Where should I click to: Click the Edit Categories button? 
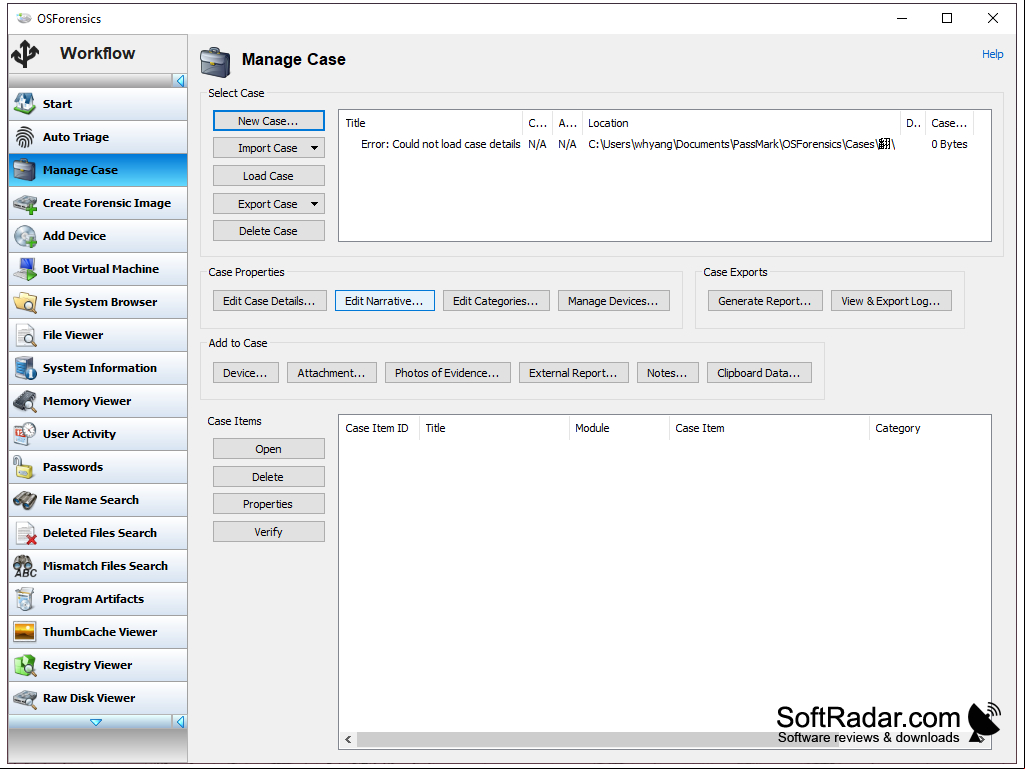(496, 301)
